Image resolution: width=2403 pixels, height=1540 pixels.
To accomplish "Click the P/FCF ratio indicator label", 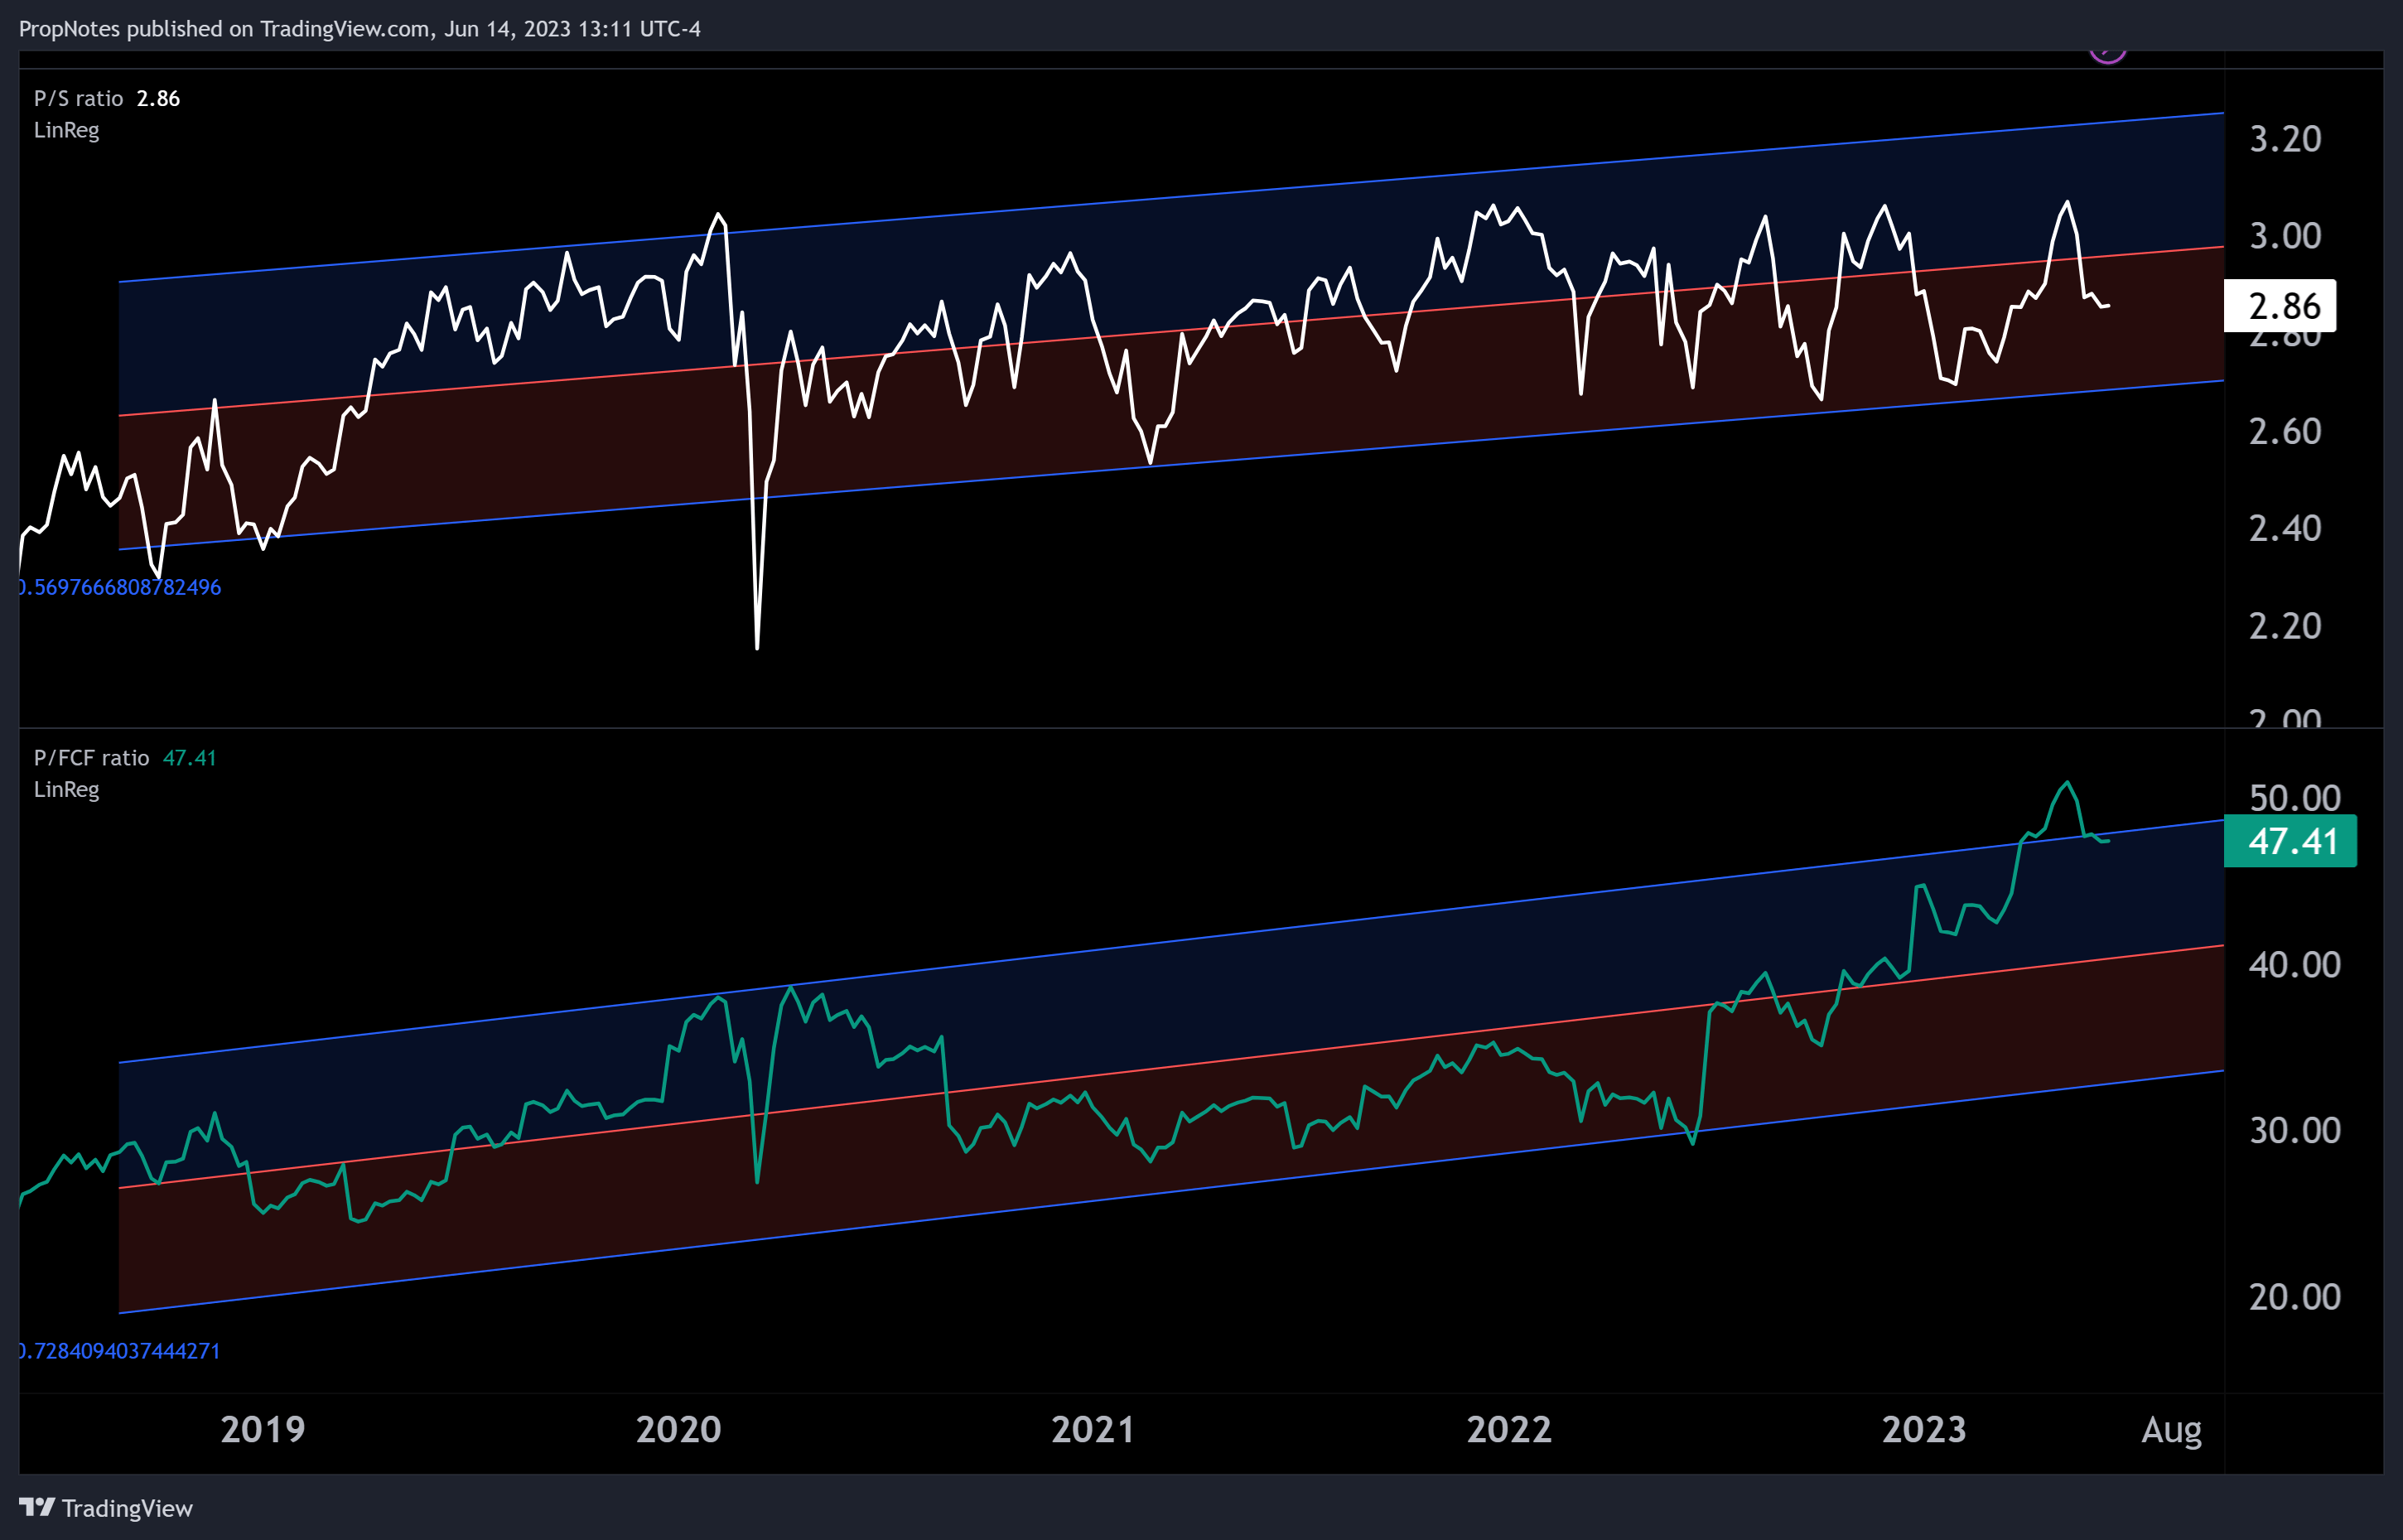I will click(x=91, y=758).
